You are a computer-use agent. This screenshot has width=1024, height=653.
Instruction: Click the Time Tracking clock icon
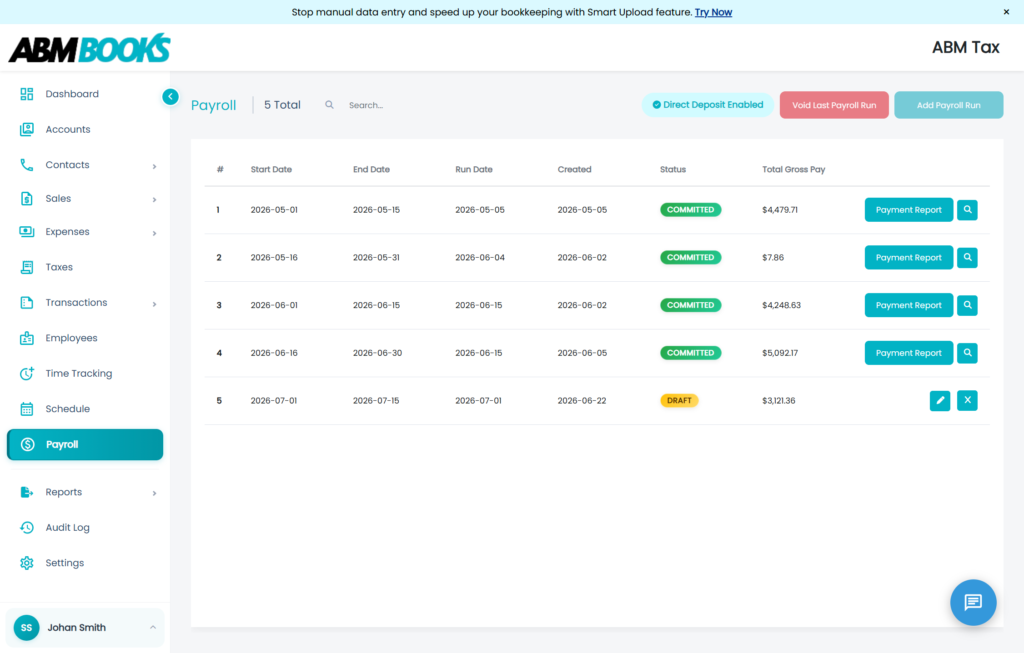[x=27, y=374]
